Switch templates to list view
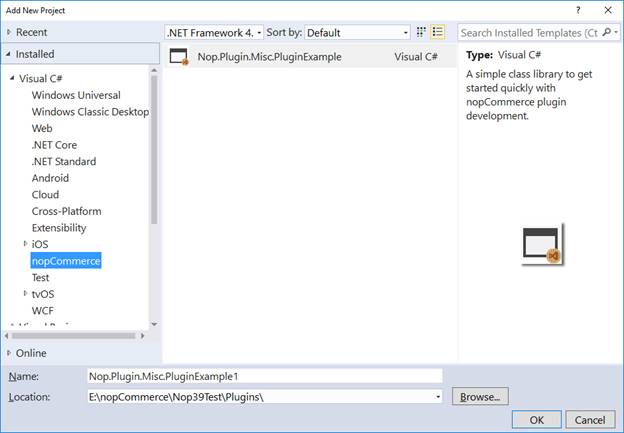 click(x=438, y=32)
